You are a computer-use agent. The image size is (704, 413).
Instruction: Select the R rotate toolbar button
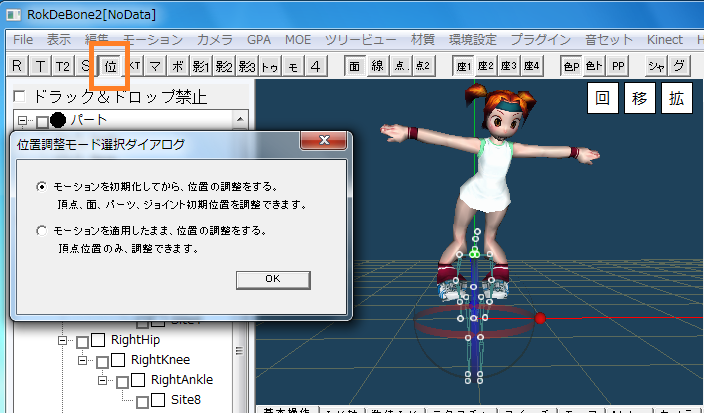[x=18, y=66]
